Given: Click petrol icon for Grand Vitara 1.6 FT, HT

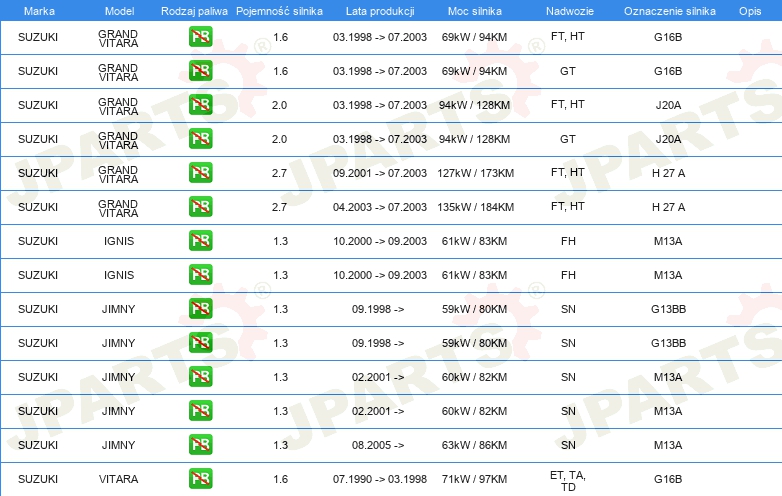Looking at the screenshot, I should click(x=200, y=37).
